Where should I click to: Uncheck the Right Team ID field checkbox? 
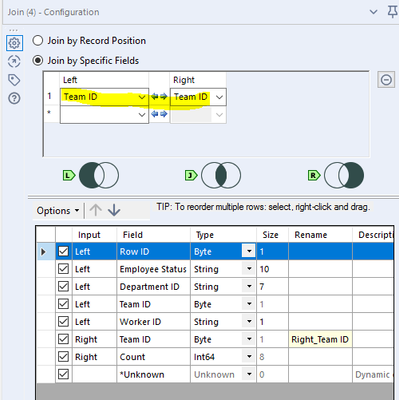click(x=63, y=339)
